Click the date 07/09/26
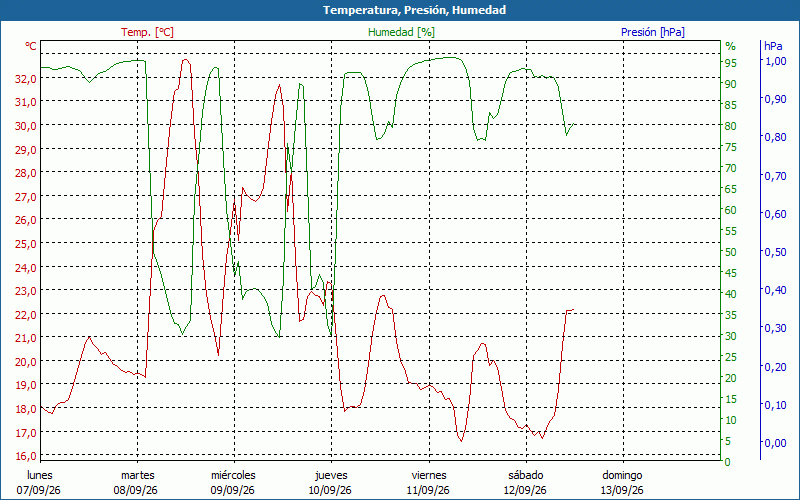 38,490
